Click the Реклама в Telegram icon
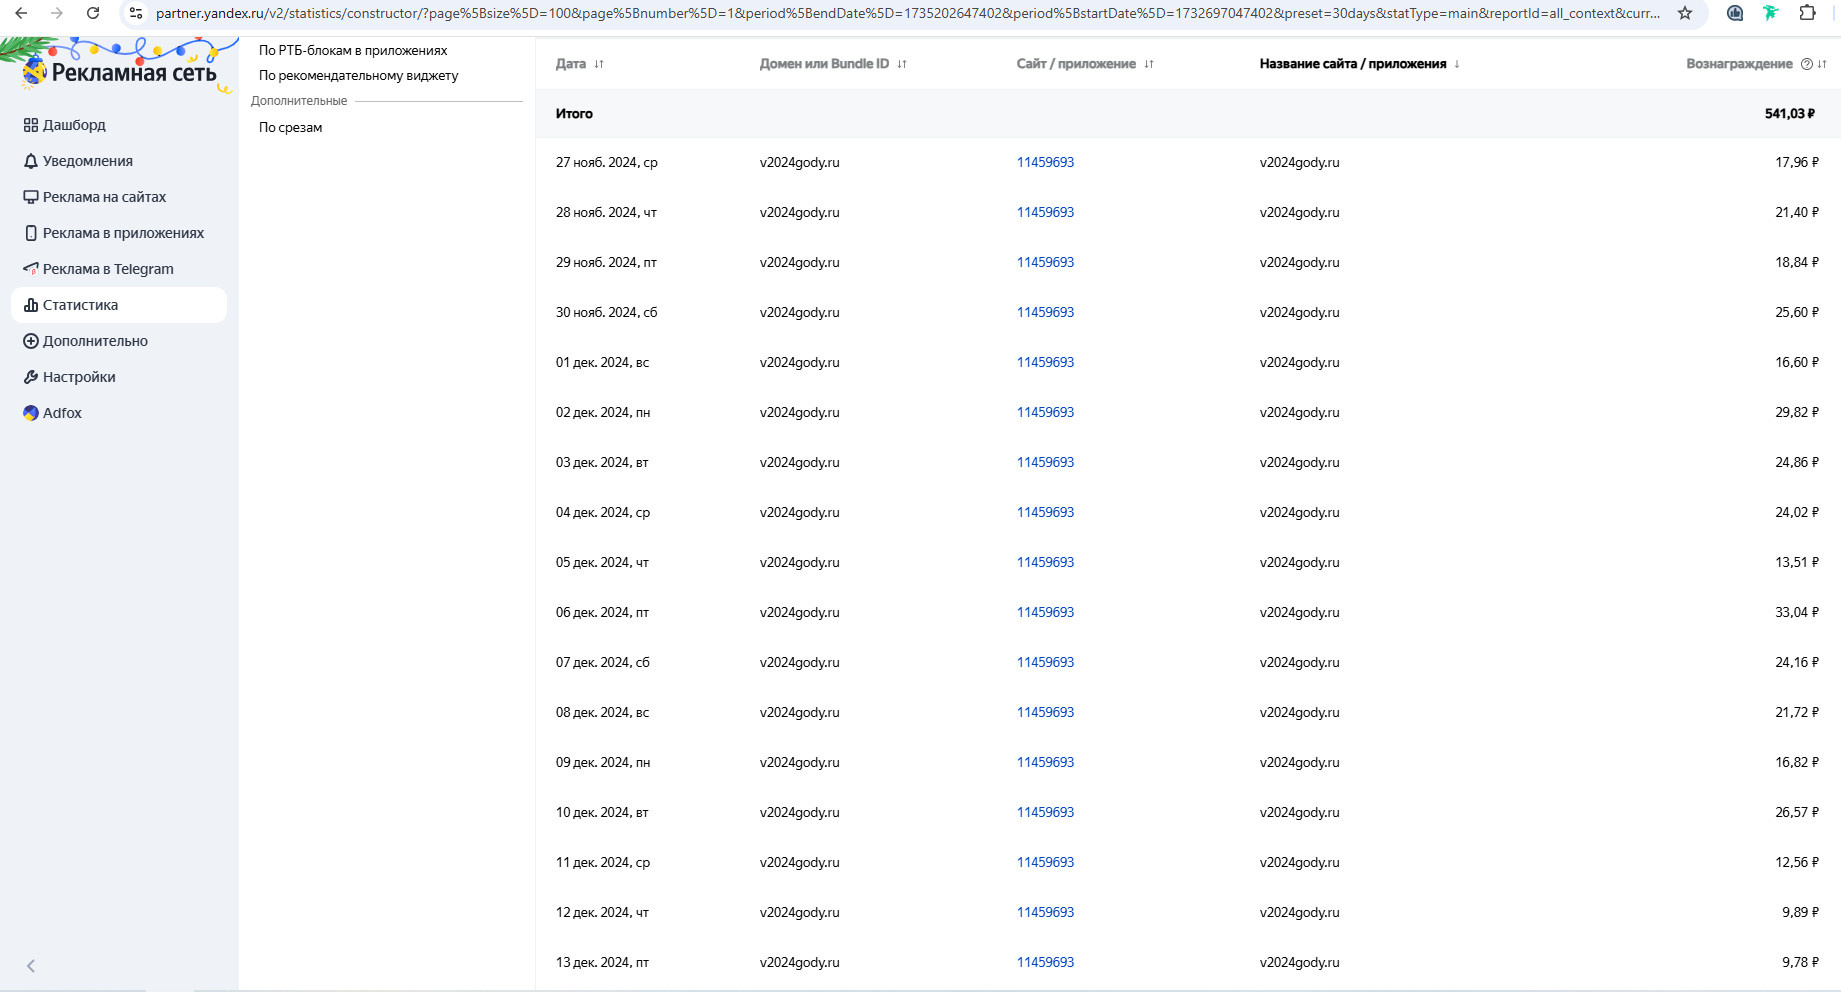 (x=31, y=269)
